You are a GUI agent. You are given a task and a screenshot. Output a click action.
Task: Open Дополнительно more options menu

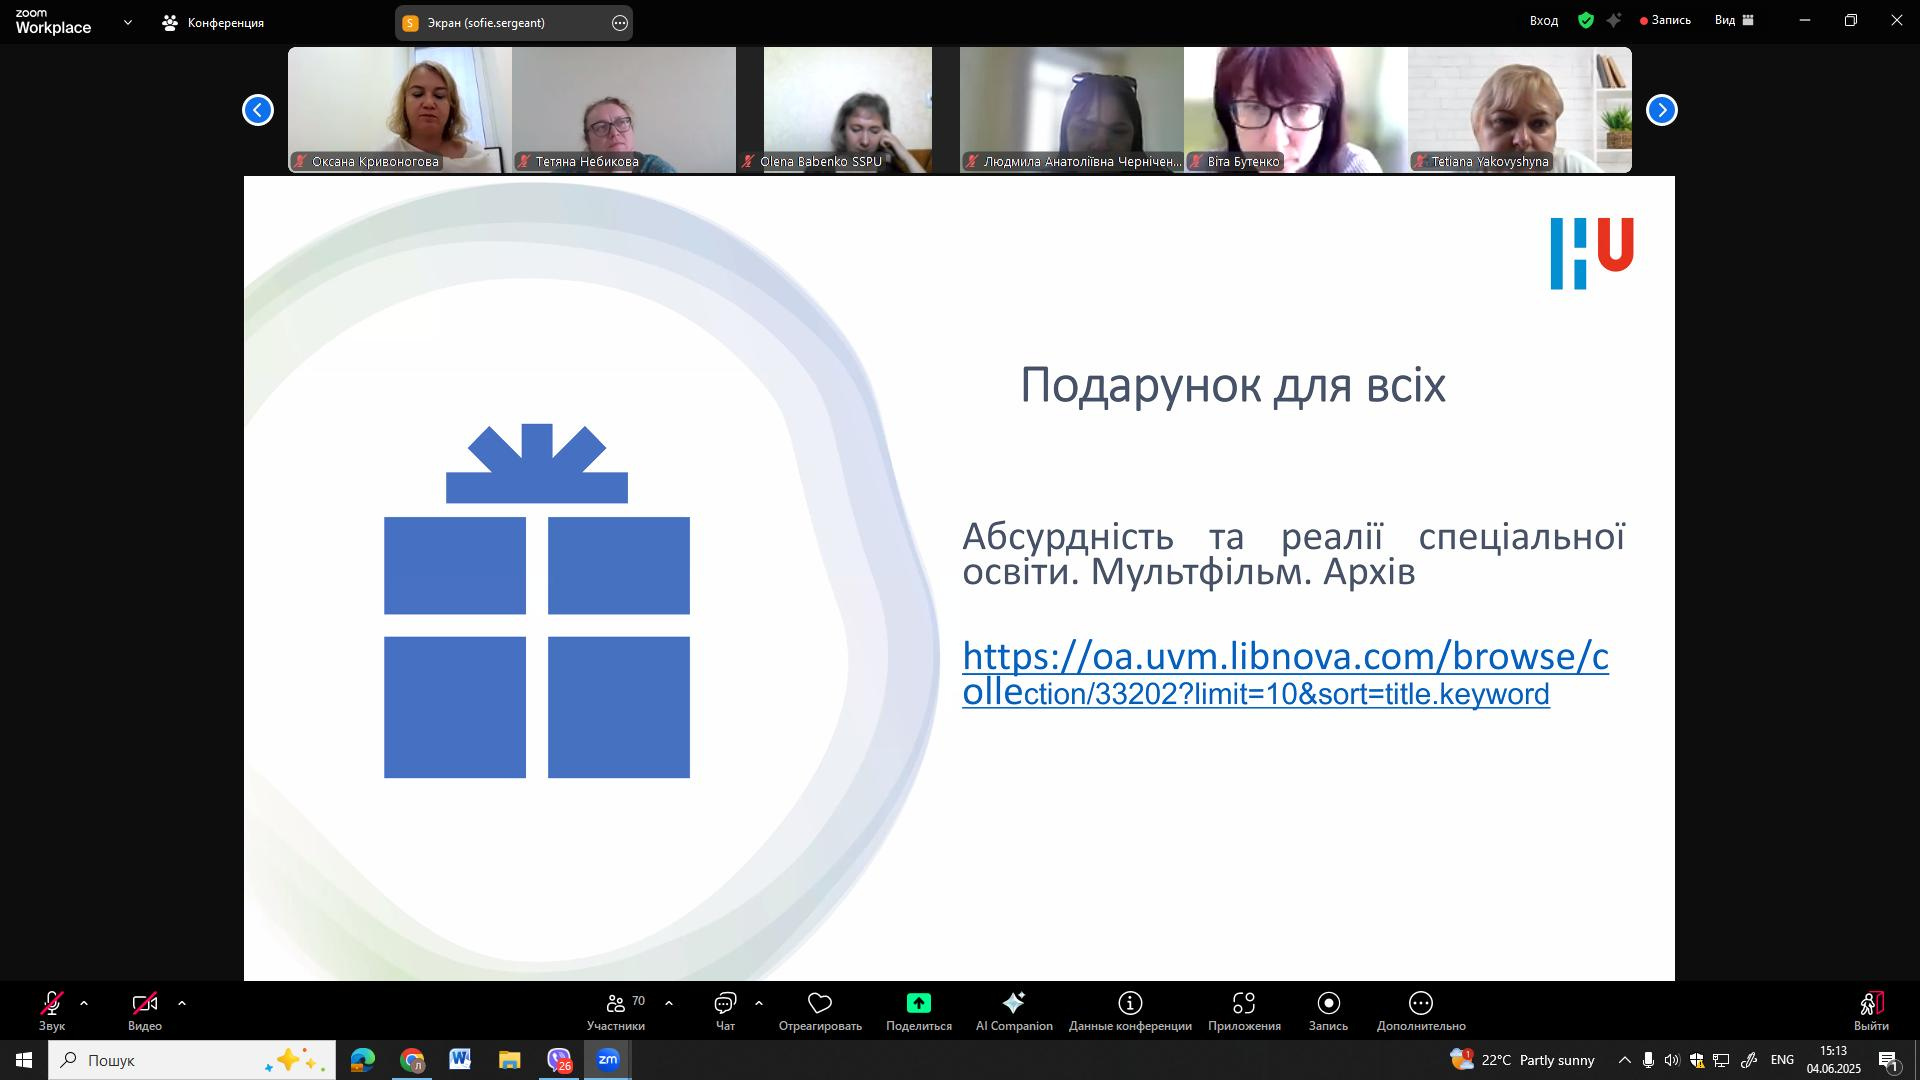coord(1421,1011)
